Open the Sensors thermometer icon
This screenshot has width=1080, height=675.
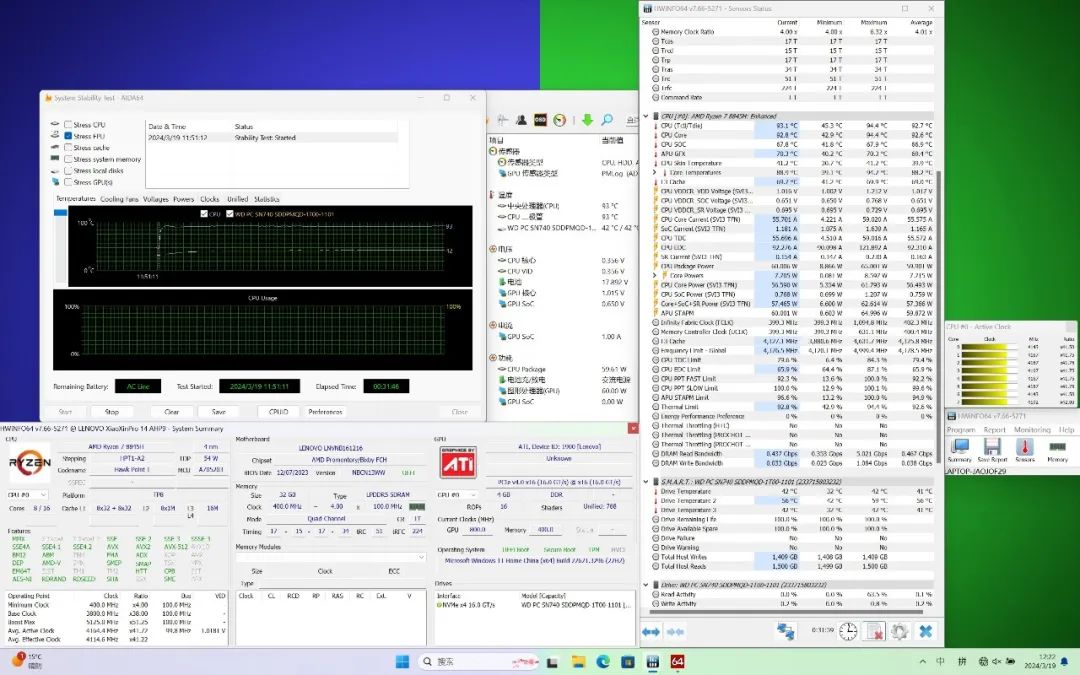[1025, 446]
